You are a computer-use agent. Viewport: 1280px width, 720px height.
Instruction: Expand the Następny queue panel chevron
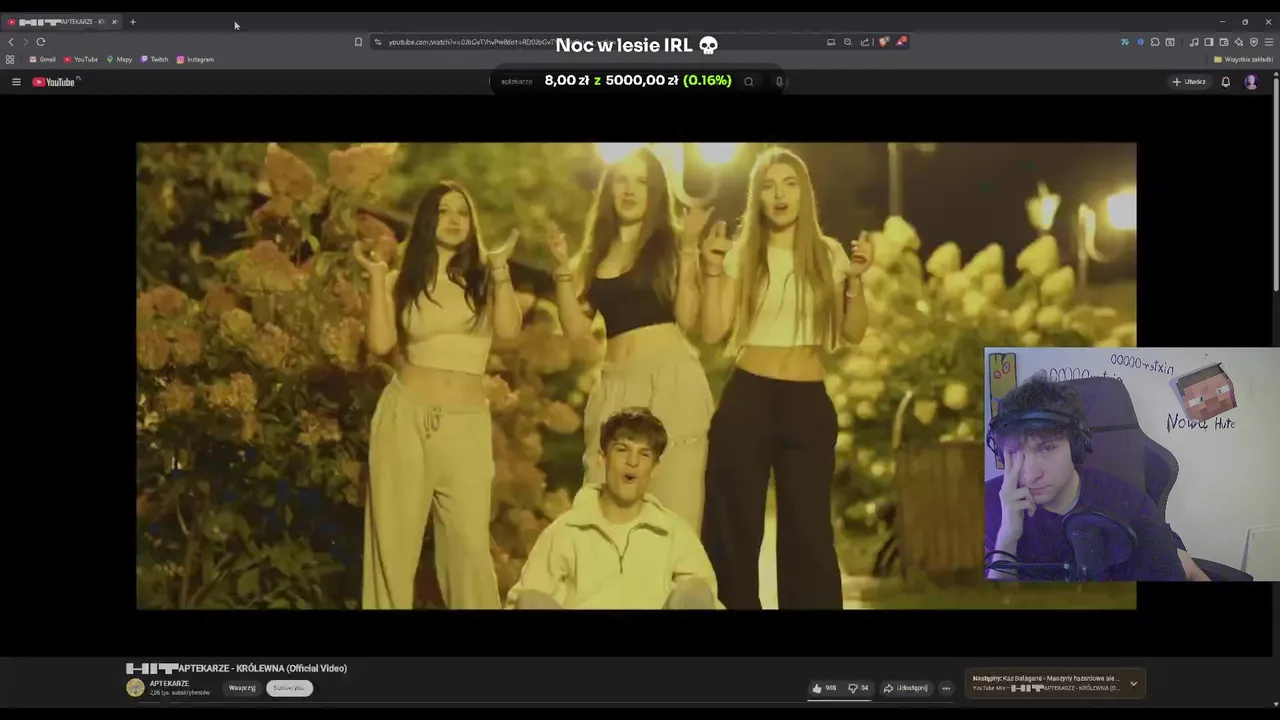click(x=1133, y=684)
